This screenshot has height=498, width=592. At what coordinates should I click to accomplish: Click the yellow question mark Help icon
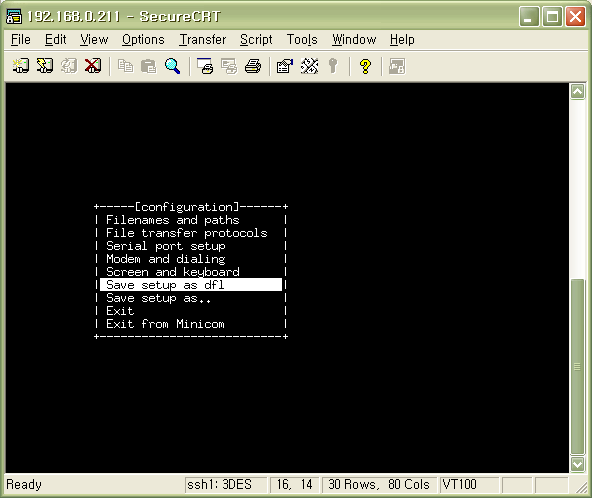tap(365, 66)
